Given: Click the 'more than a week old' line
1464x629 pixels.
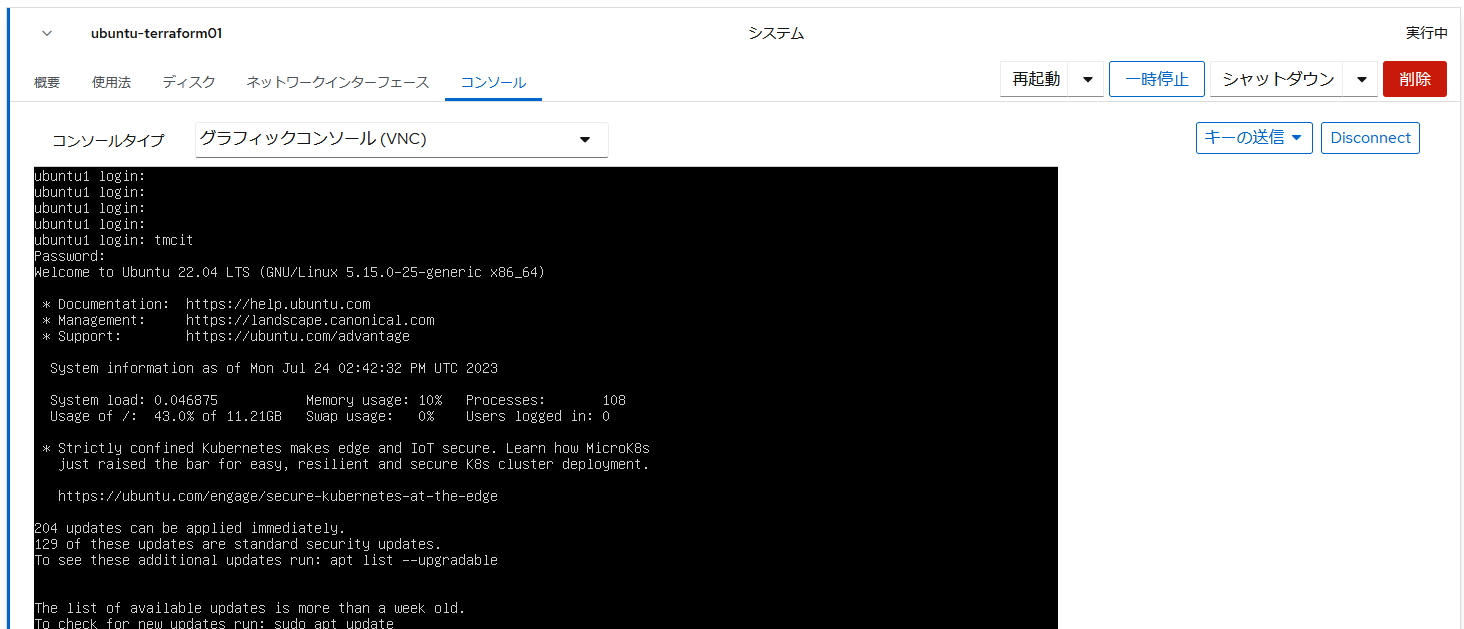Looking at the screenshot, I should click(x=250, y=608).
